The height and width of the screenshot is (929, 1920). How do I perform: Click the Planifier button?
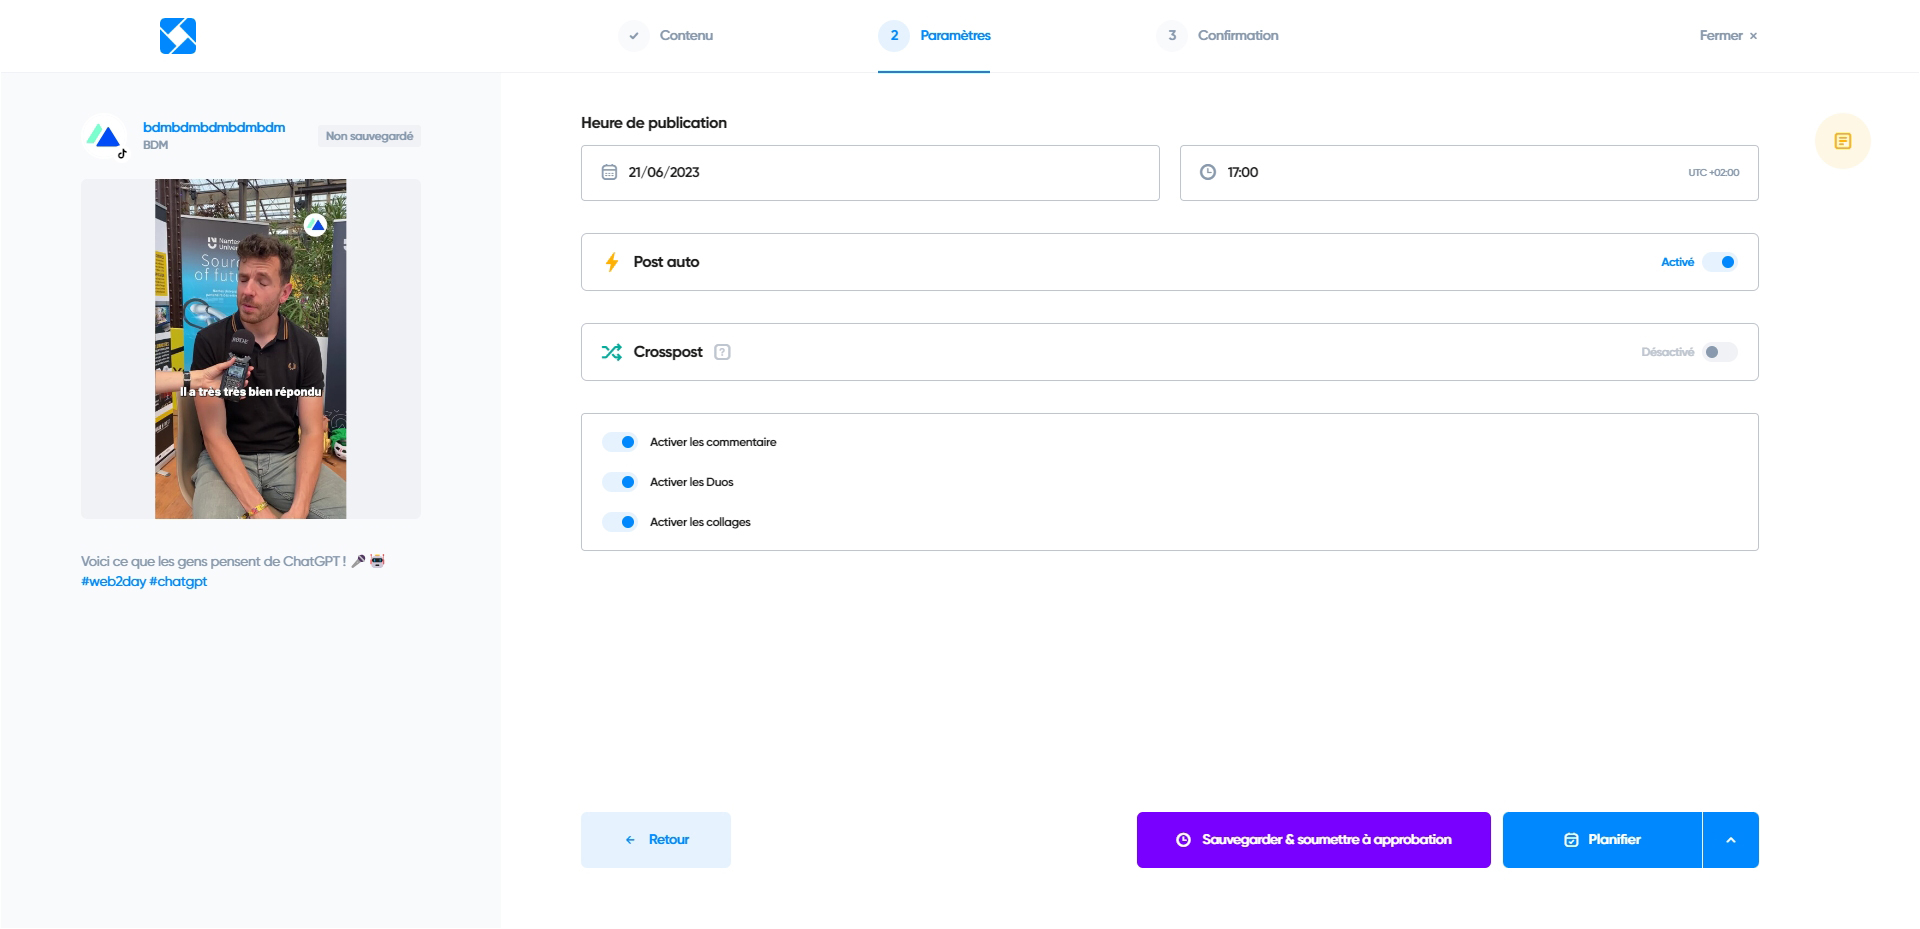coord(1602,840)
